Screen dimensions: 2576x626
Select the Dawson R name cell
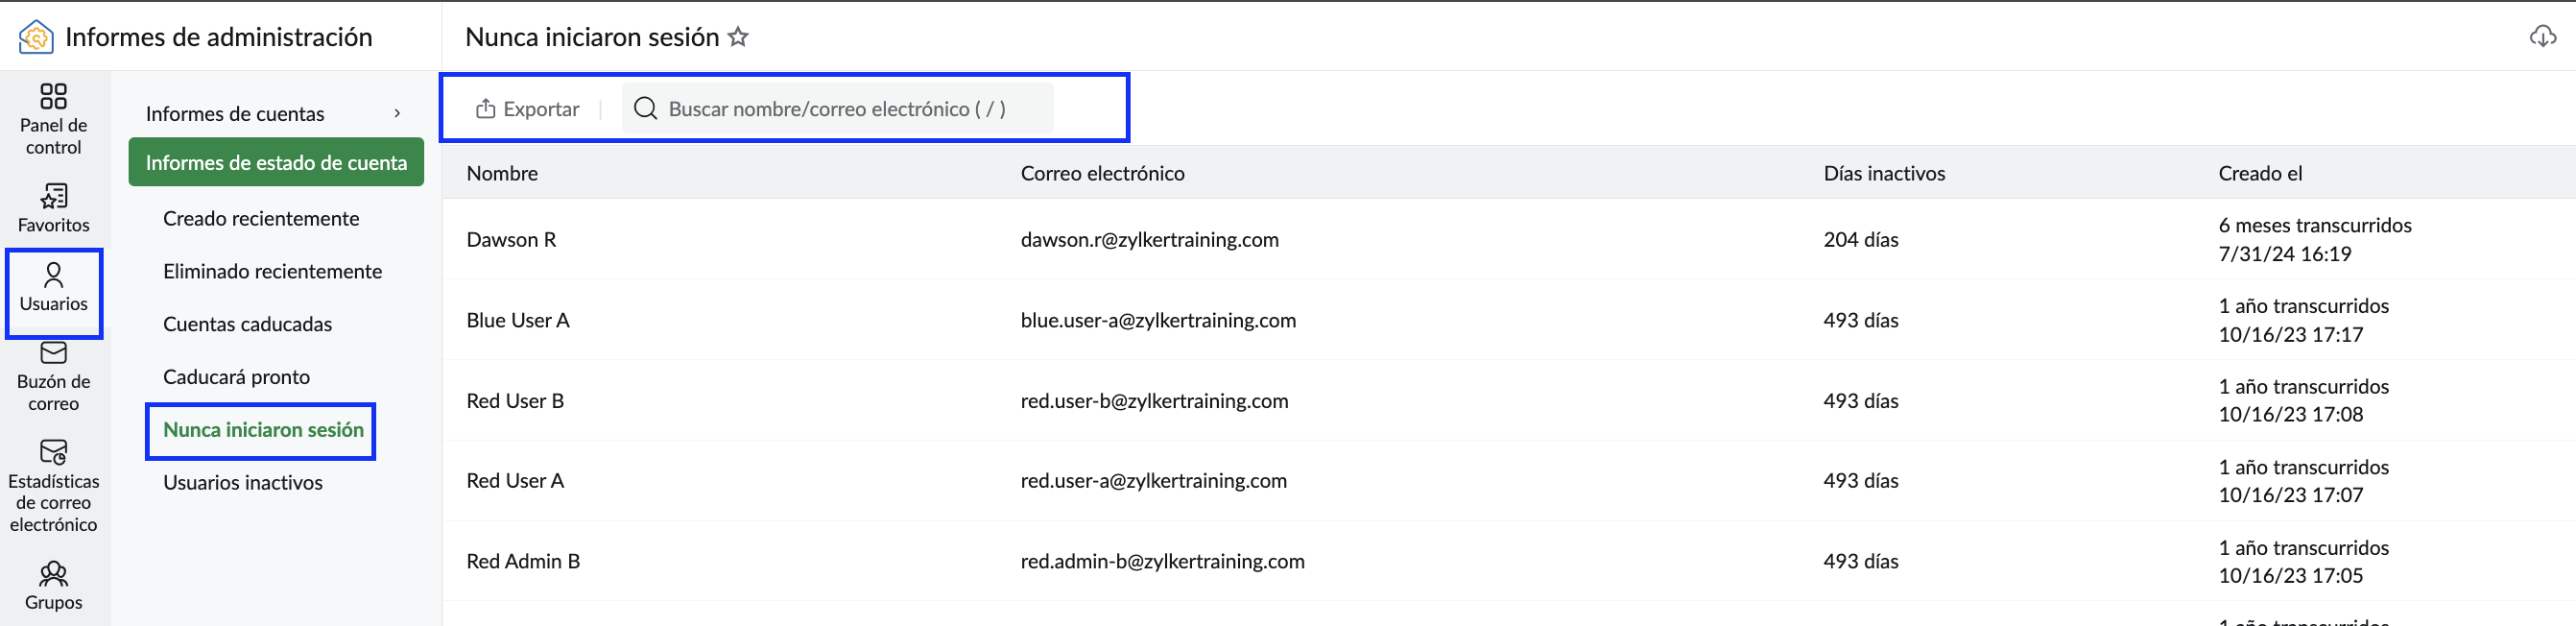511,240
